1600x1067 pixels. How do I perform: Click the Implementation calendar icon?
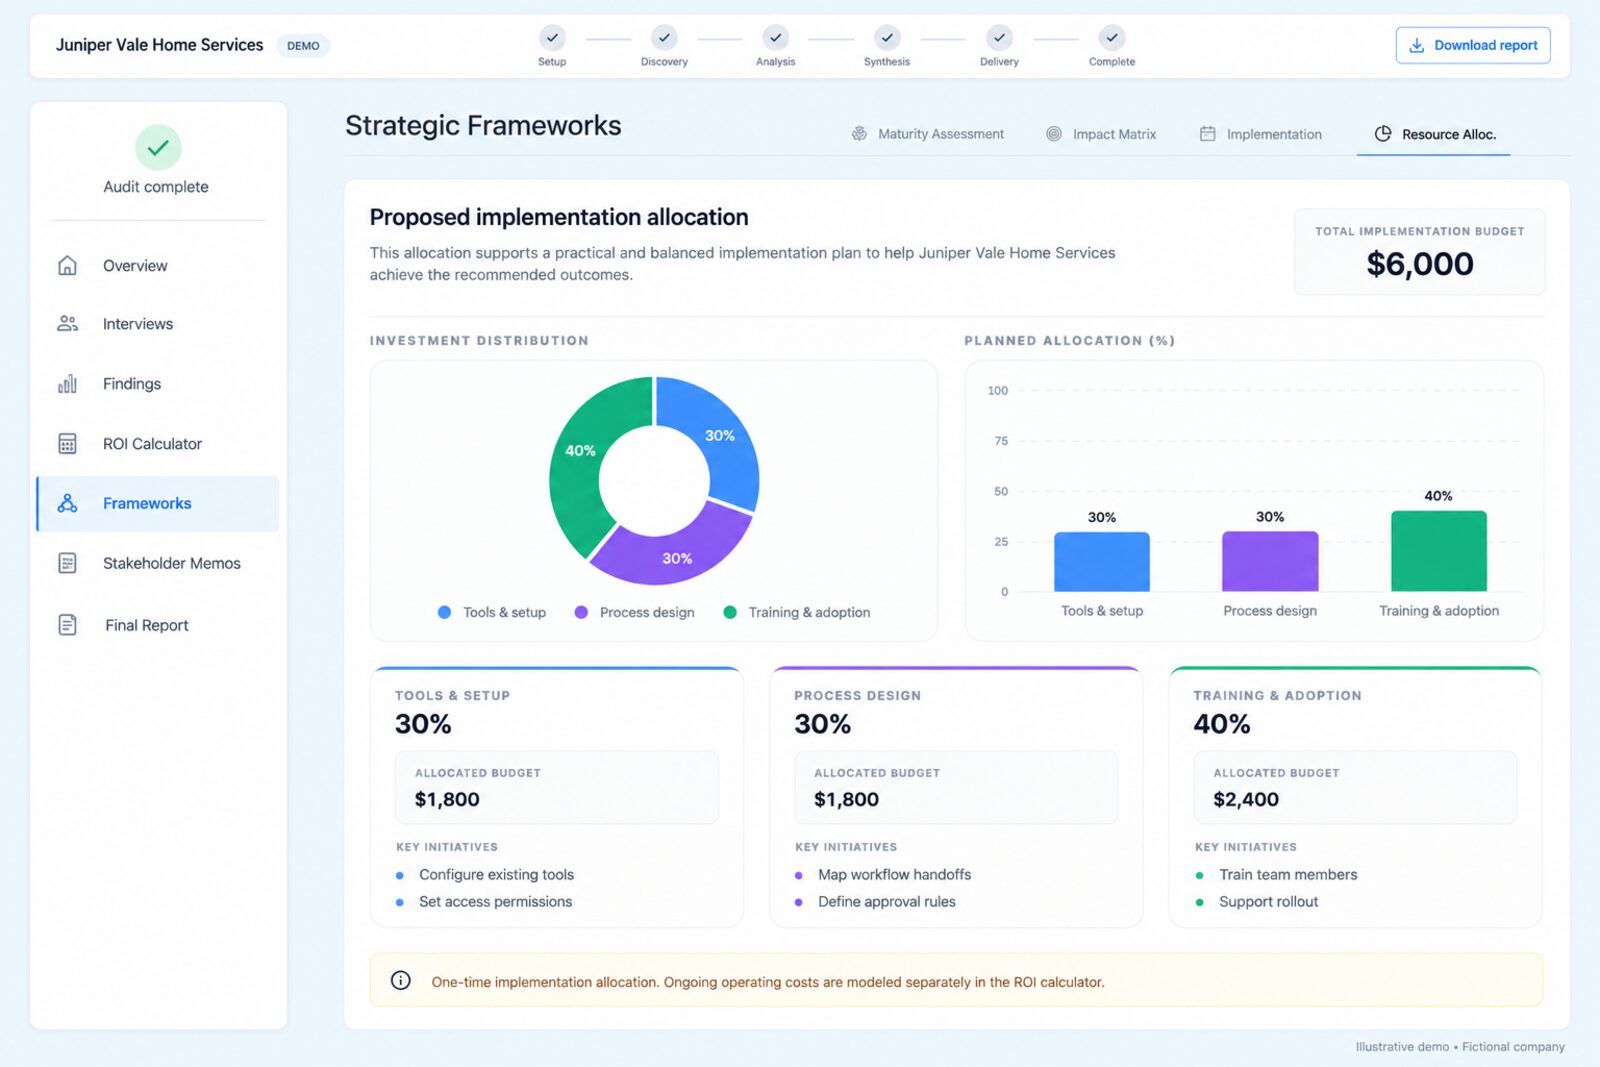click(x=1208, y=134)
